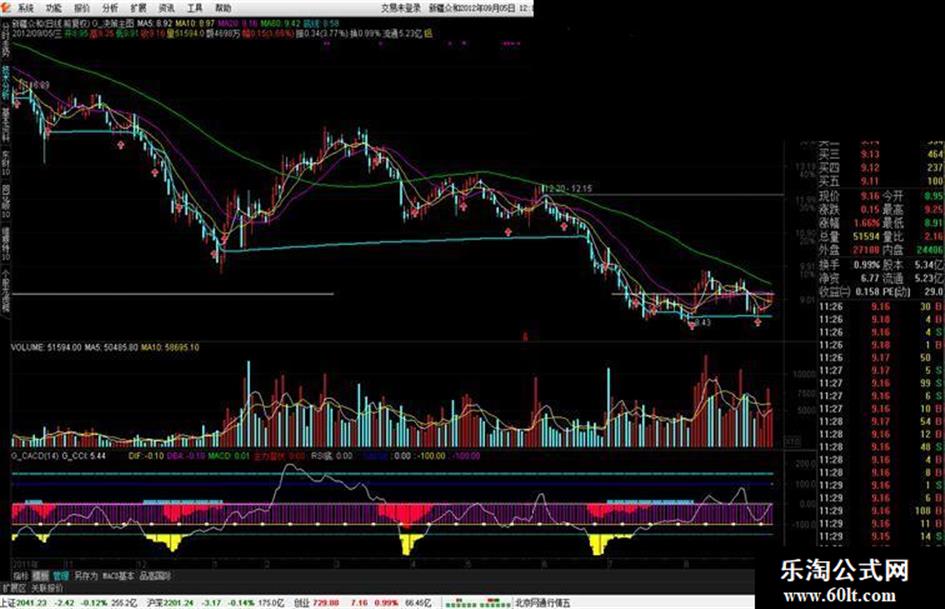The width and height of the screenshot is (945, 609).
Task: Open the 关联报价 panel tab
Action: coord(47,588)
